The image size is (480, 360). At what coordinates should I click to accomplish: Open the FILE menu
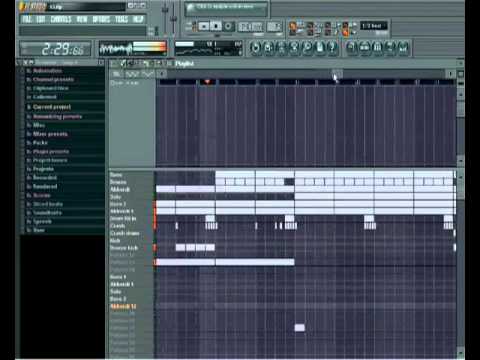click(27, 20)
